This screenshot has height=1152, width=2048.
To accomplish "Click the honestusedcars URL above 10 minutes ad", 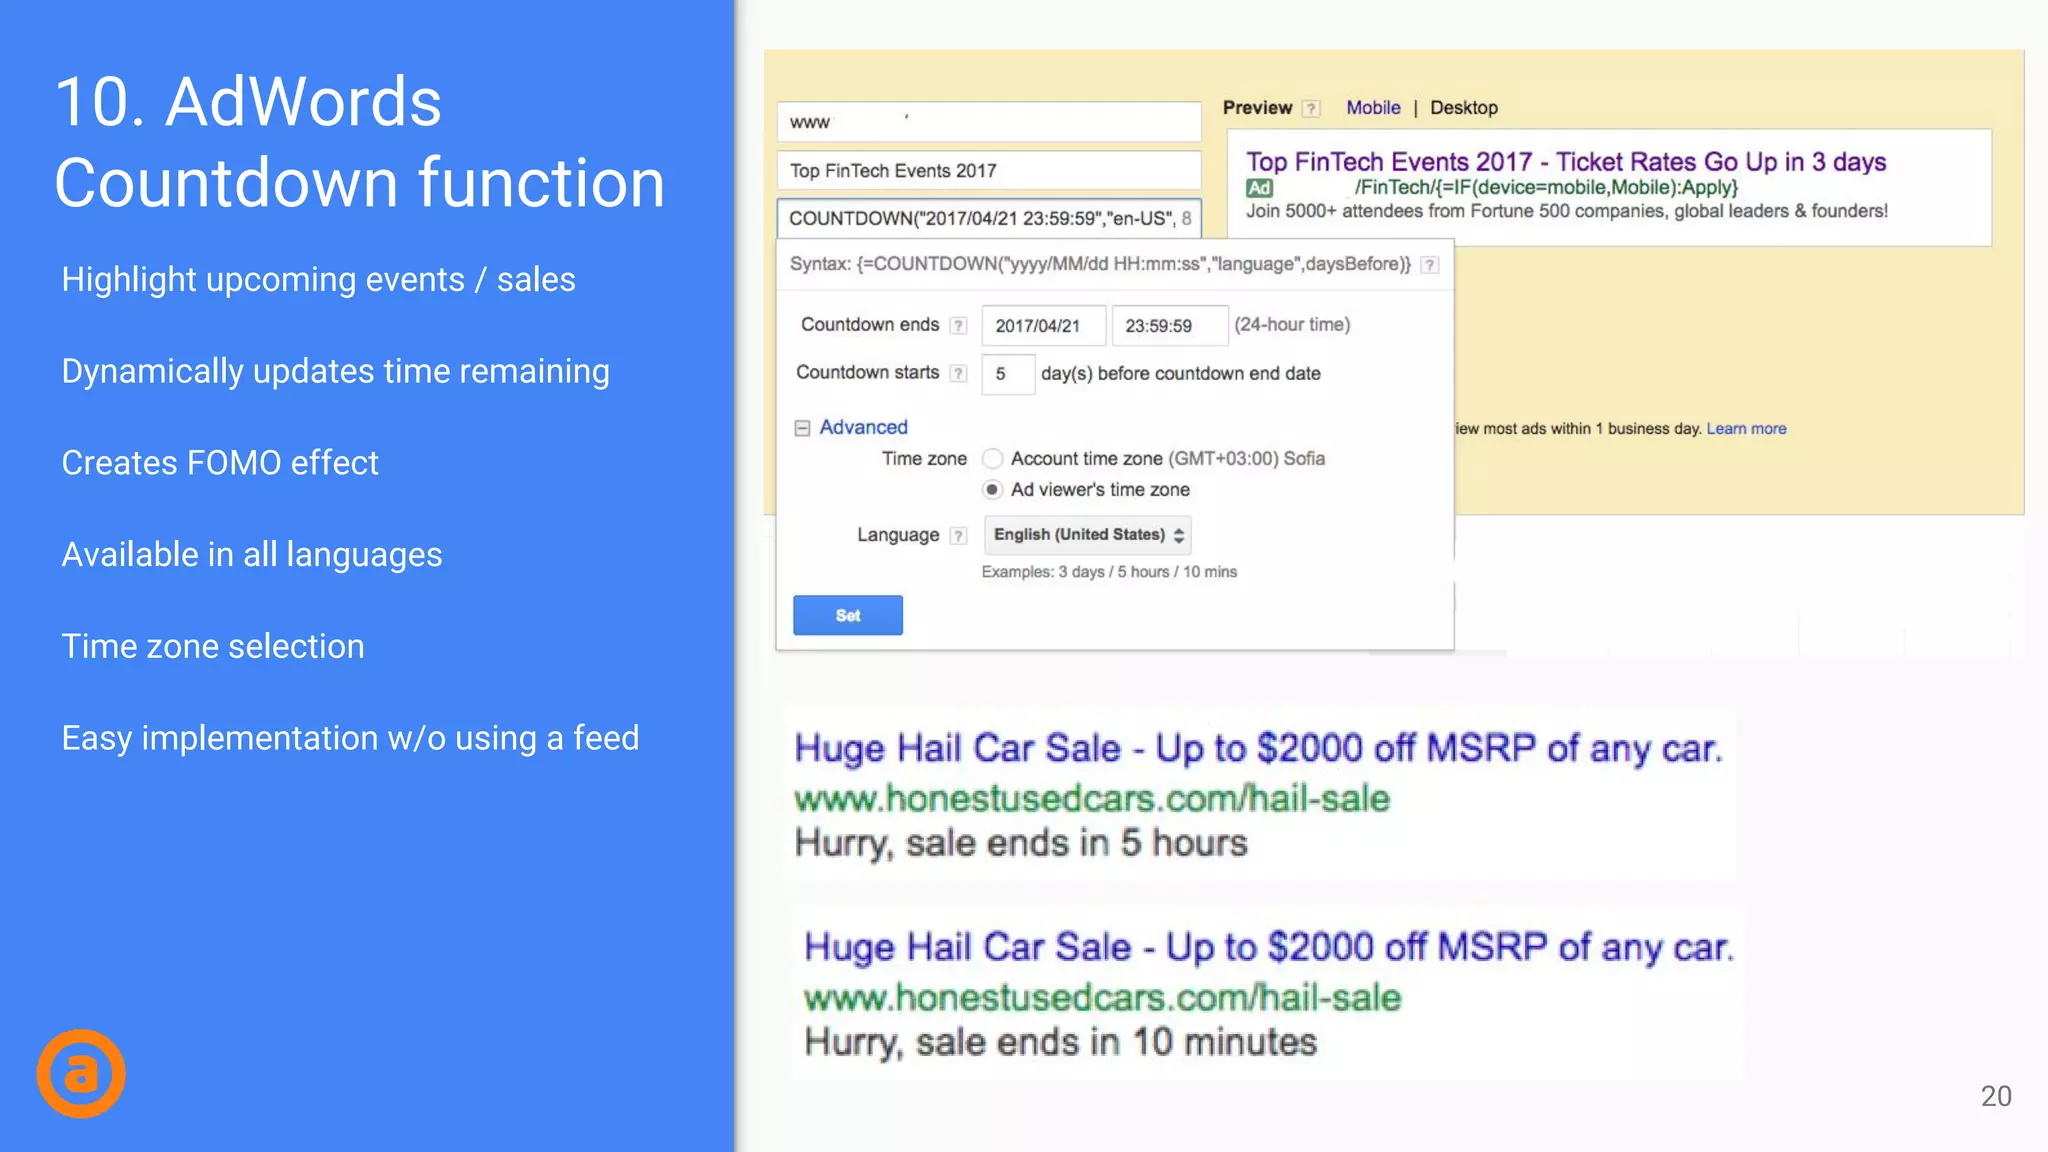I will click(1102, 997).
